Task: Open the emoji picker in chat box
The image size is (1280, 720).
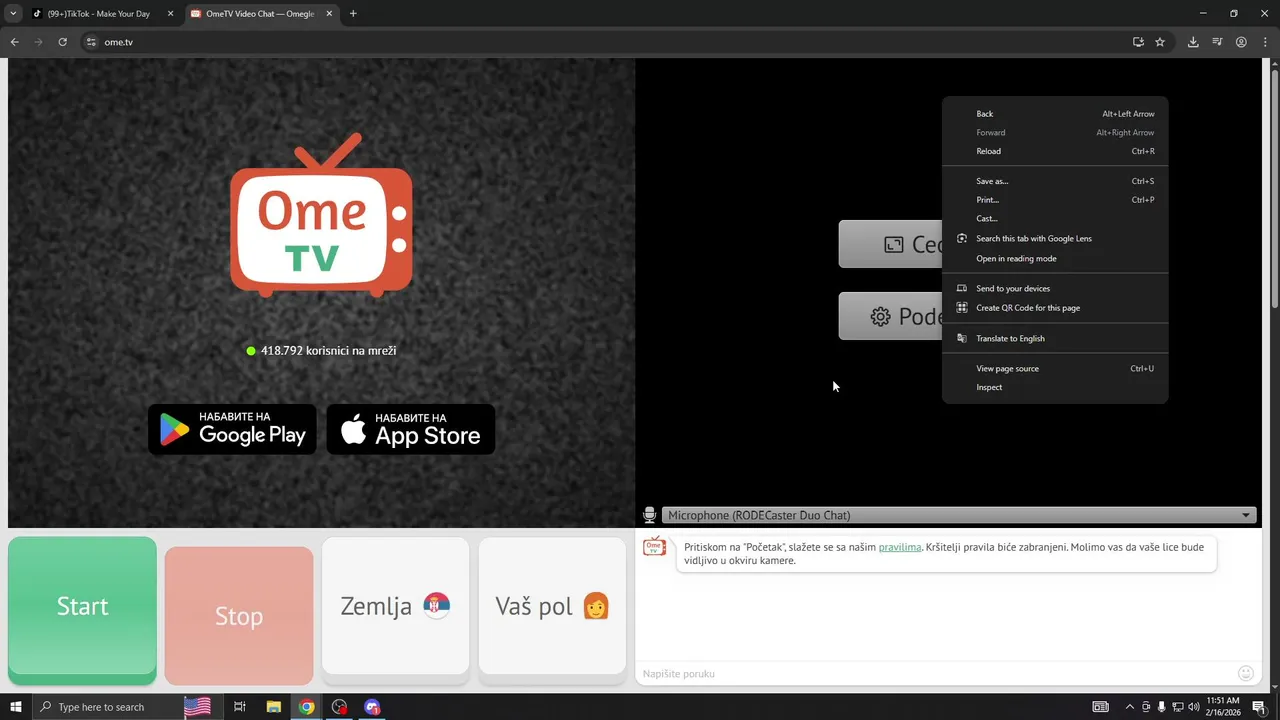Action: click(x=1246, y=673)
